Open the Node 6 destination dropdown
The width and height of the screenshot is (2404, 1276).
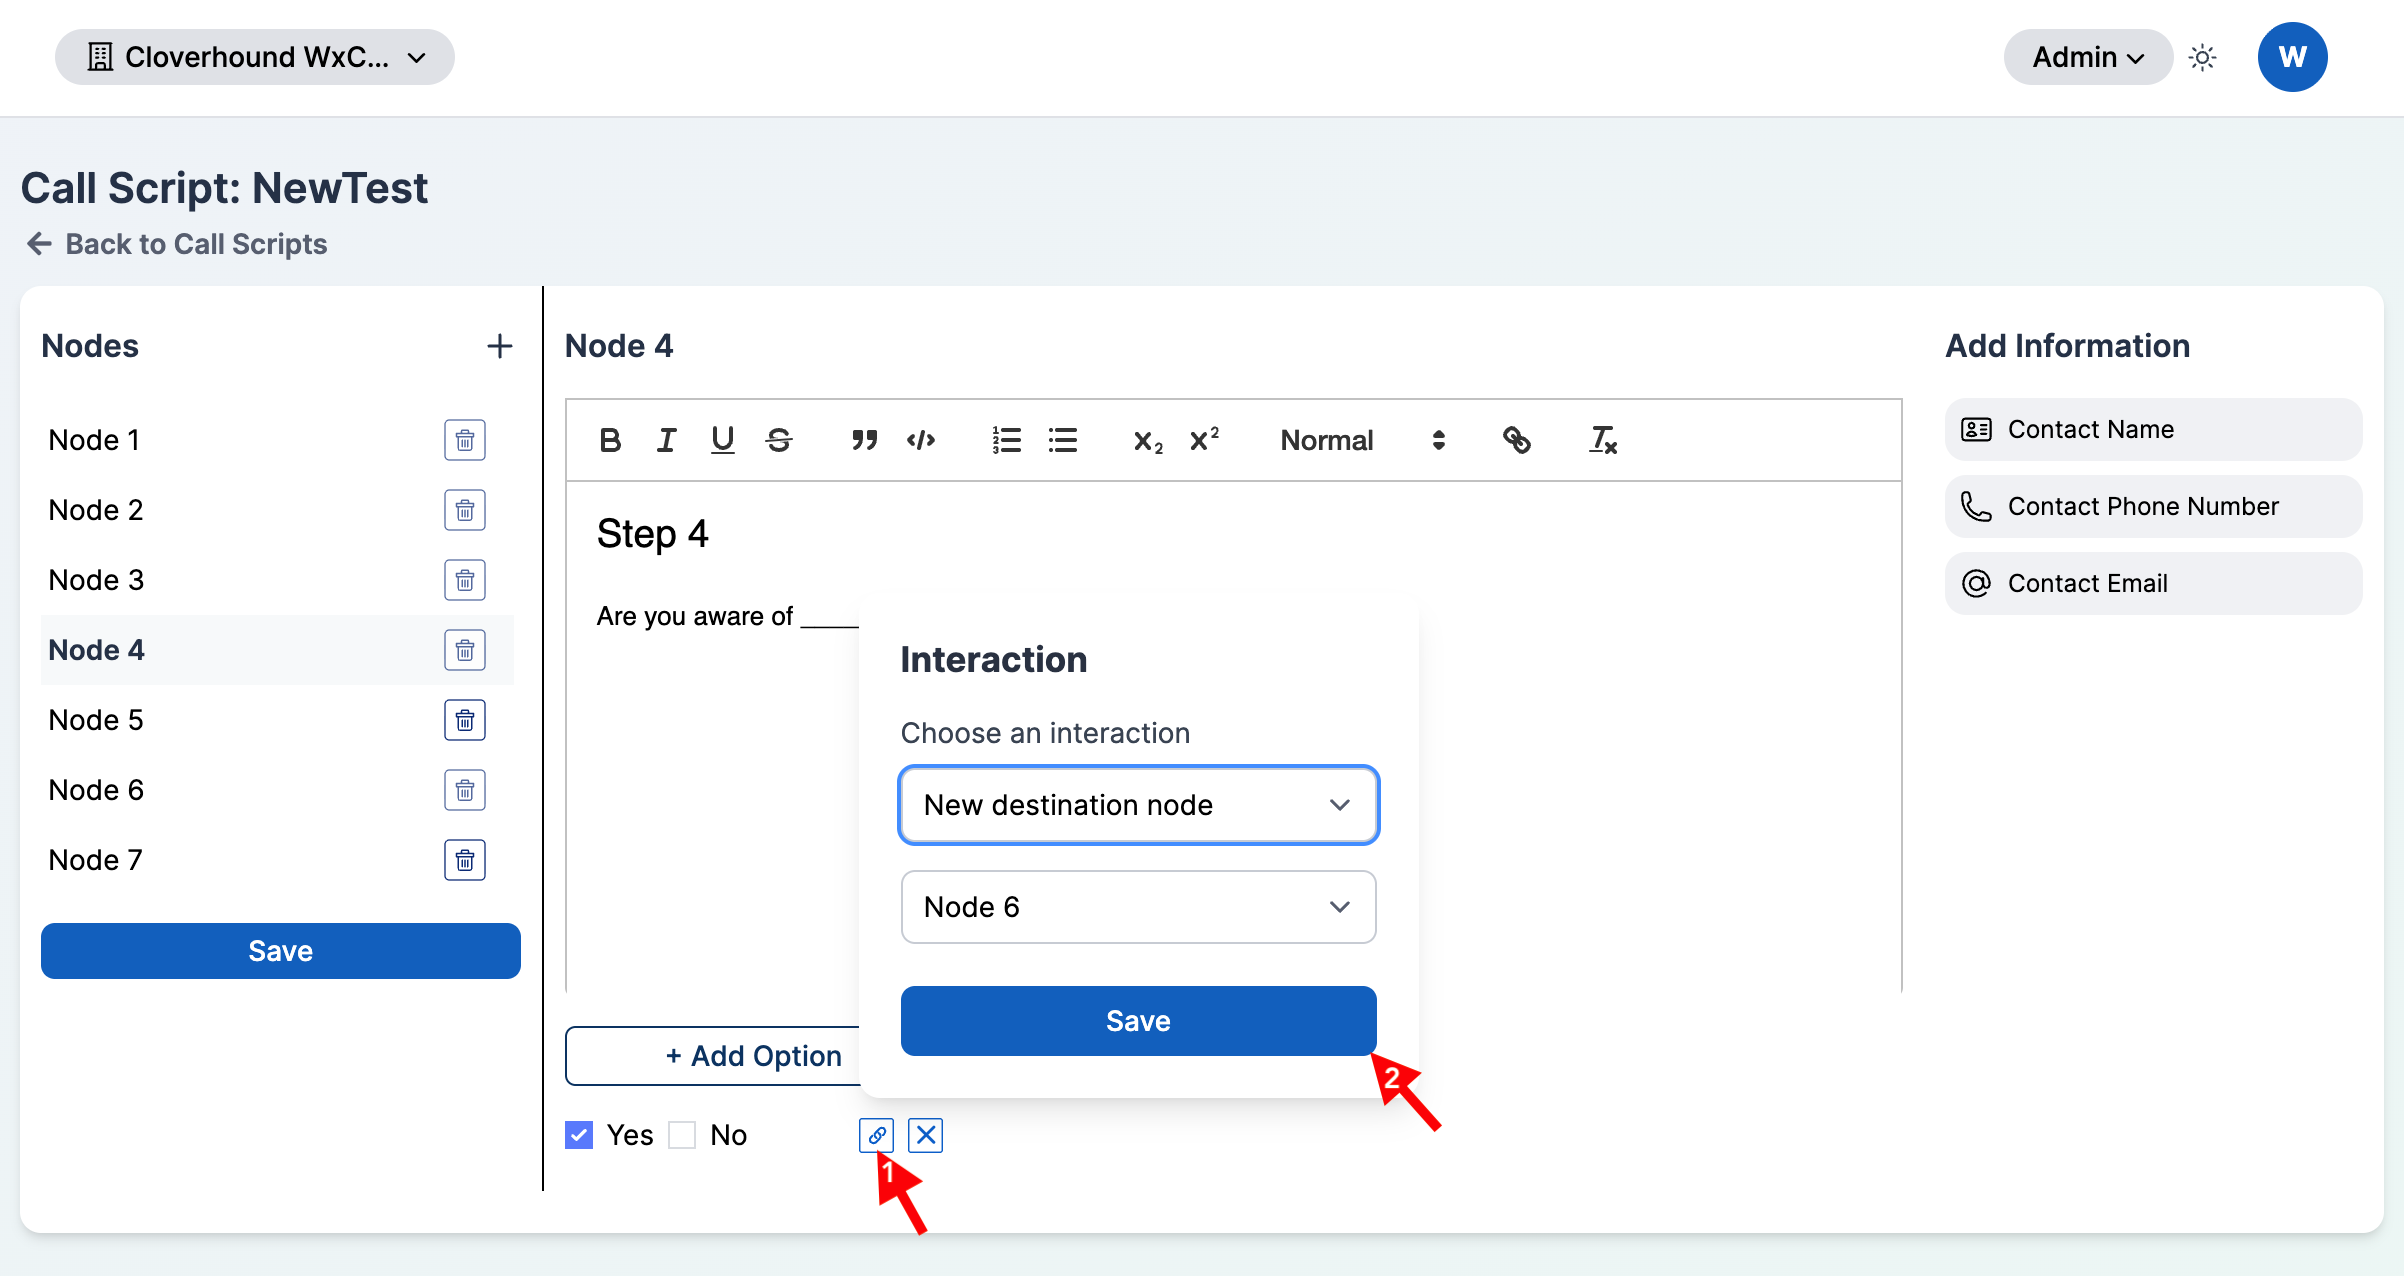coord(1139,907)
